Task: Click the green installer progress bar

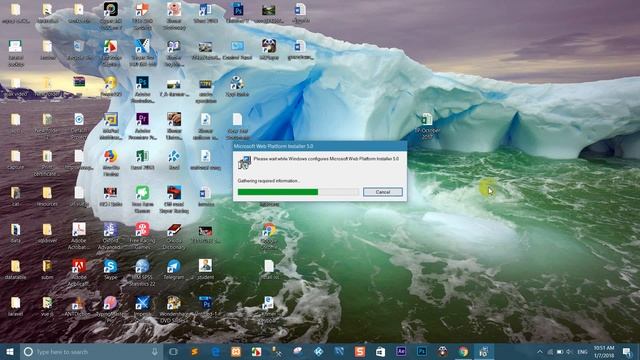Action: 278,192
